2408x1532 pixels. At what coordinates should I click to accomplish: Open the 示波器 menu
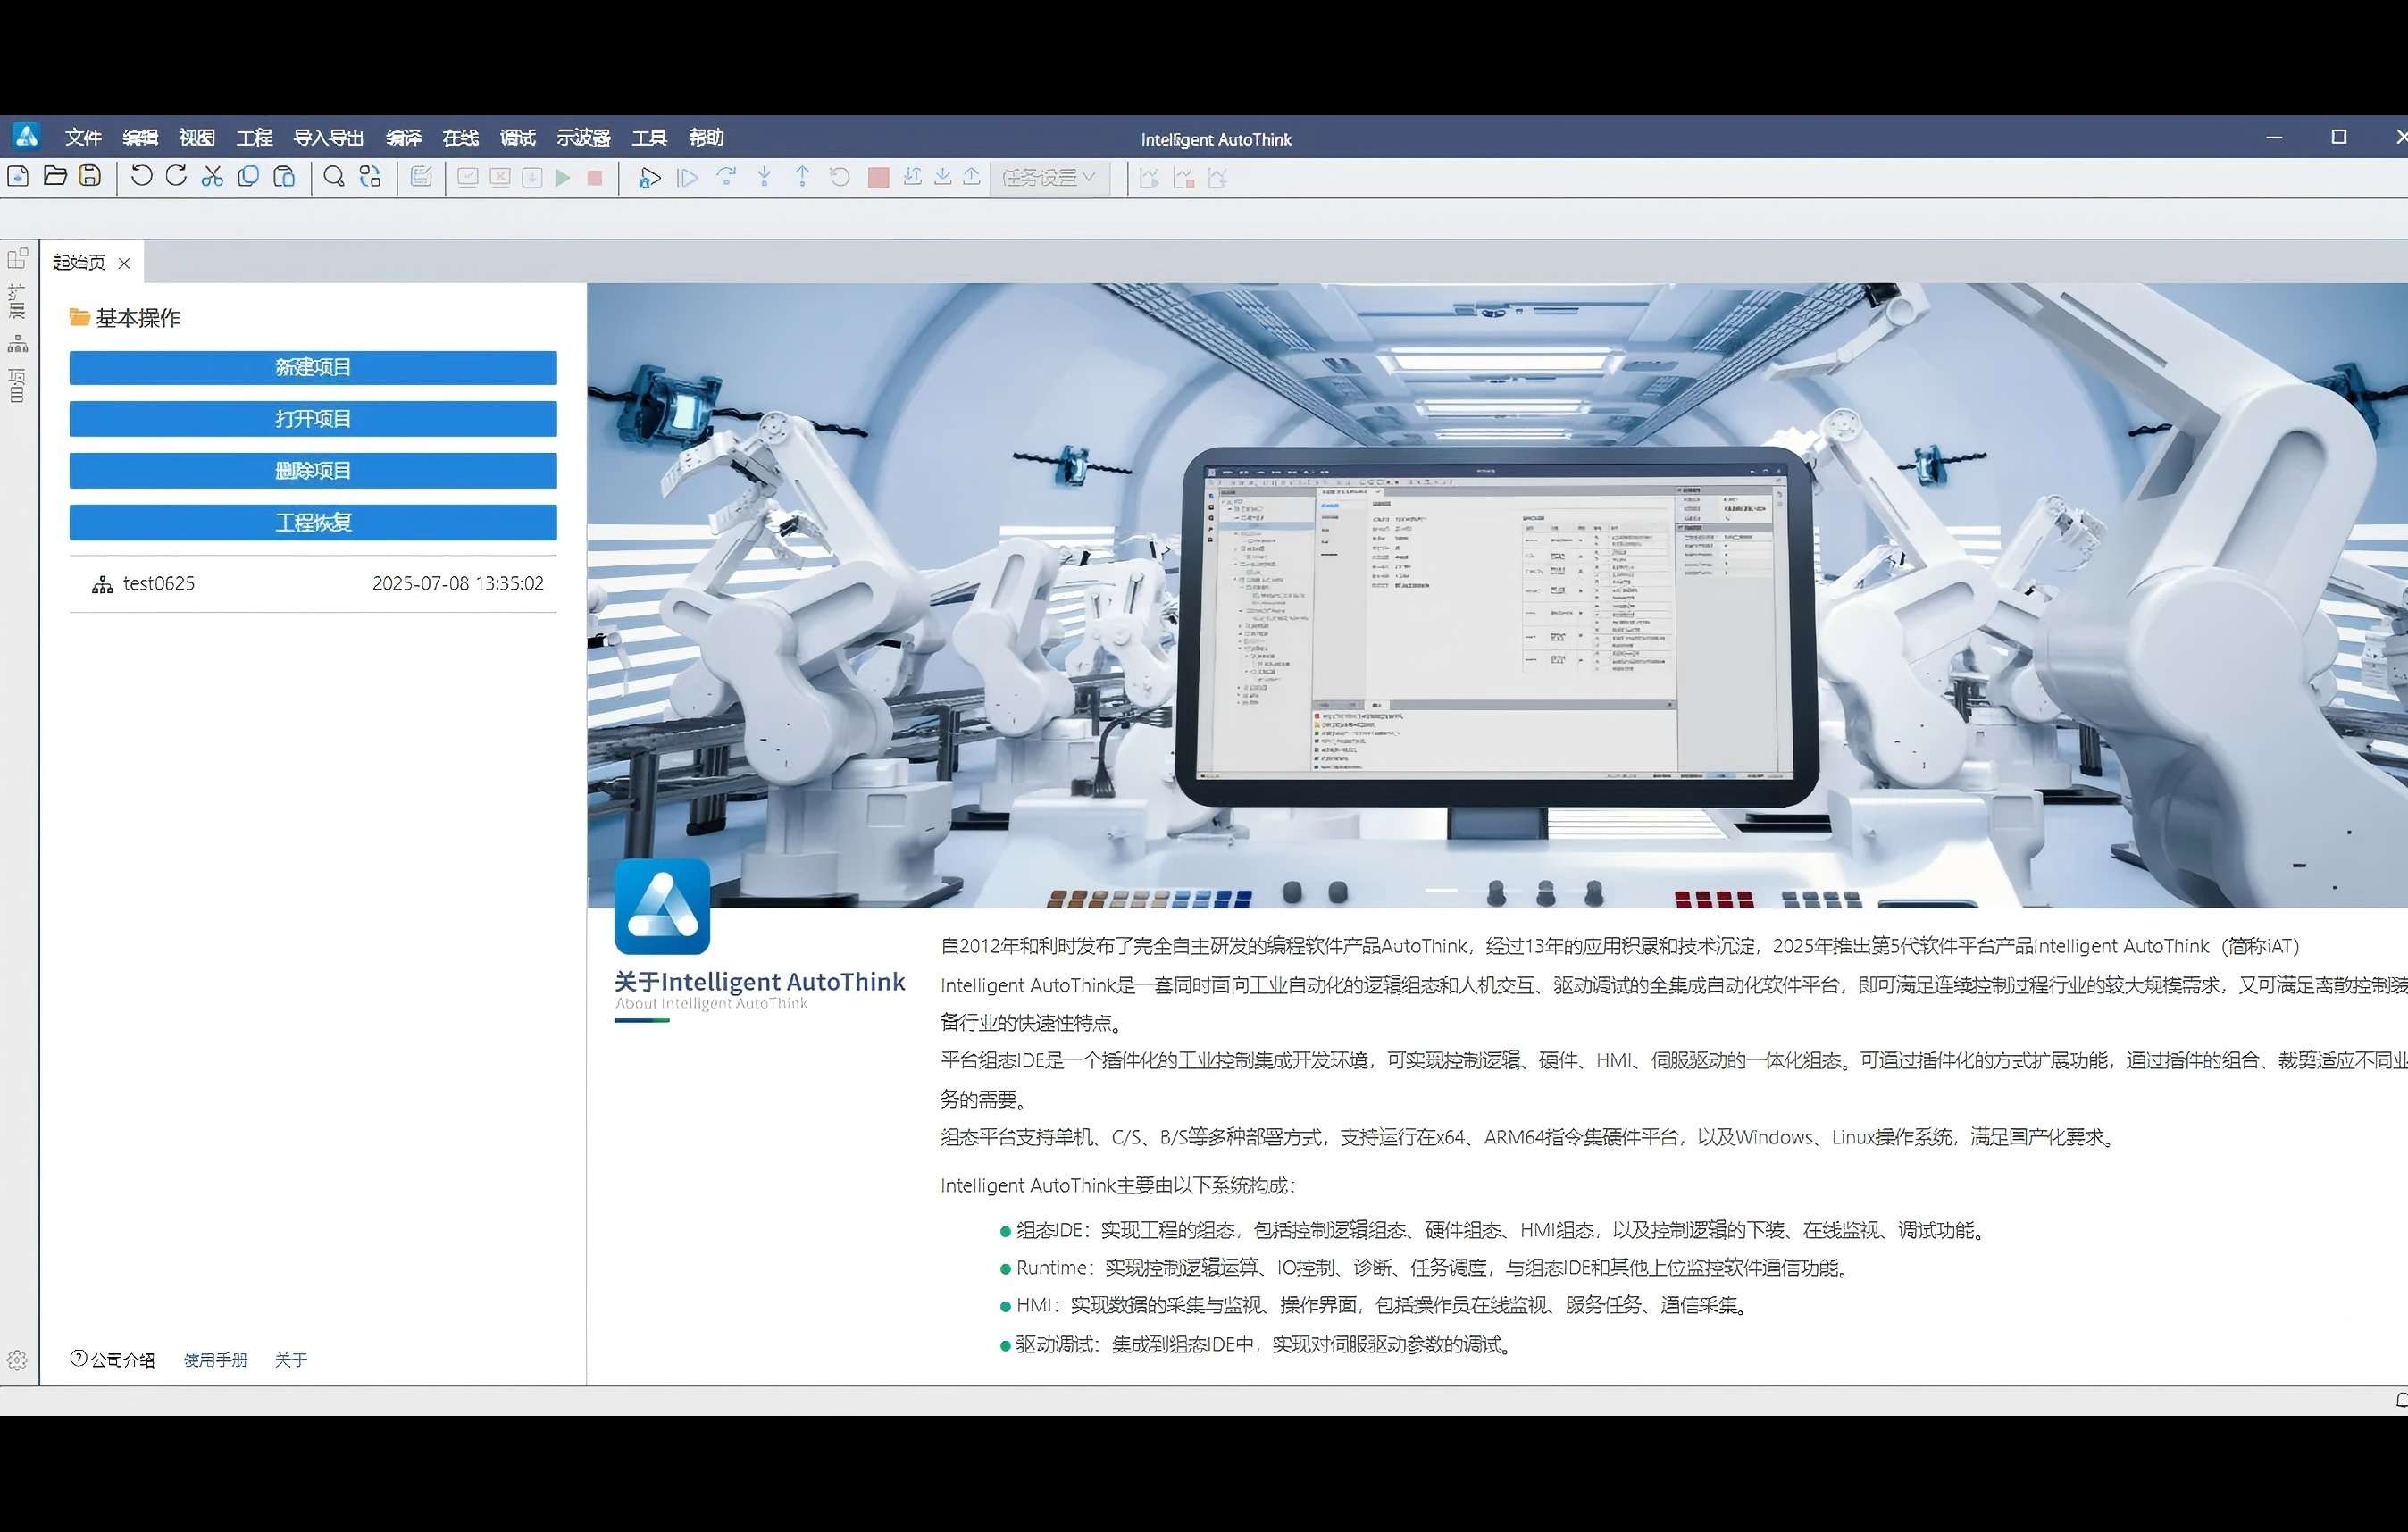[583, 138]
